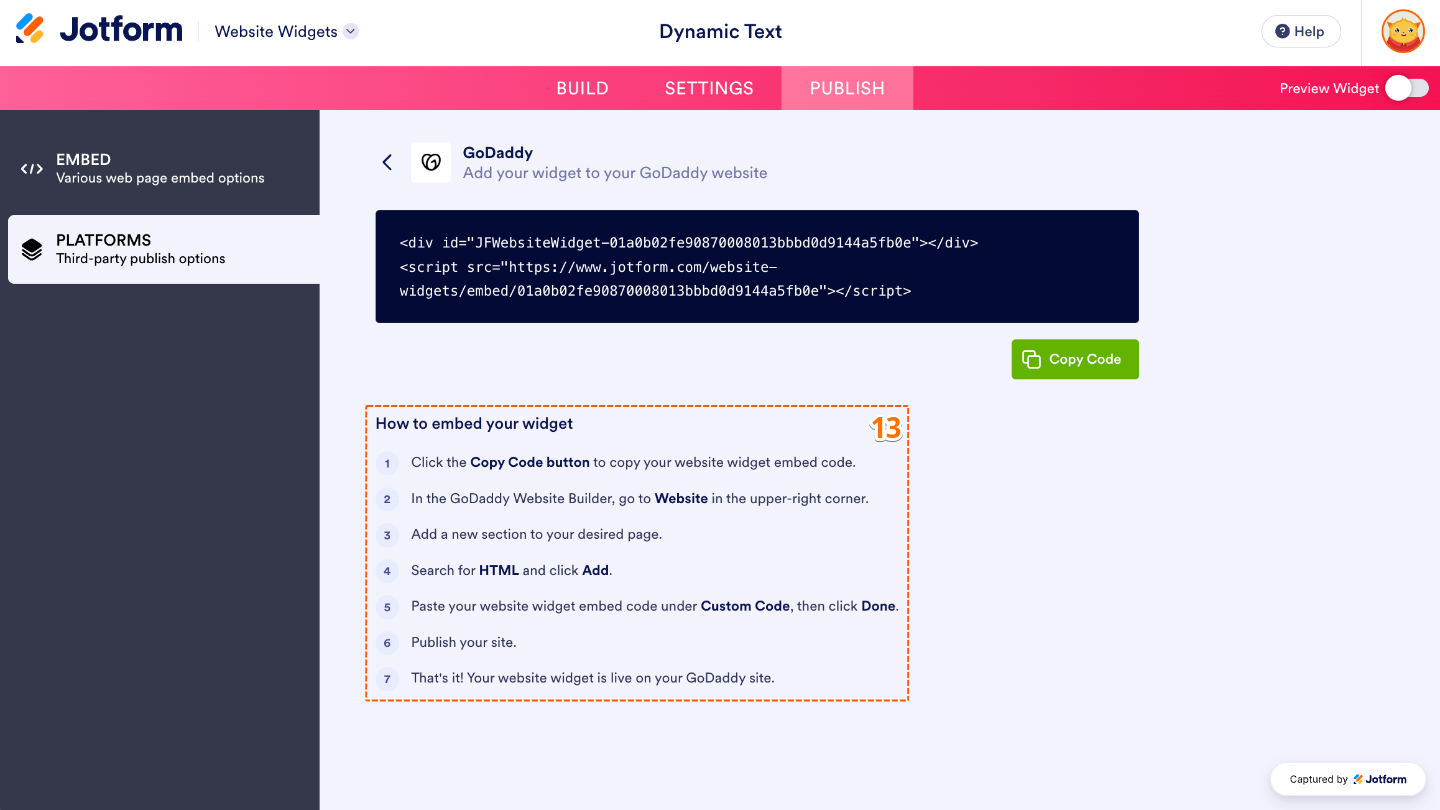This screenshot has width=1440, height=810.
Task: Select the PUBLISH tab
Action: tap(847, 88)
